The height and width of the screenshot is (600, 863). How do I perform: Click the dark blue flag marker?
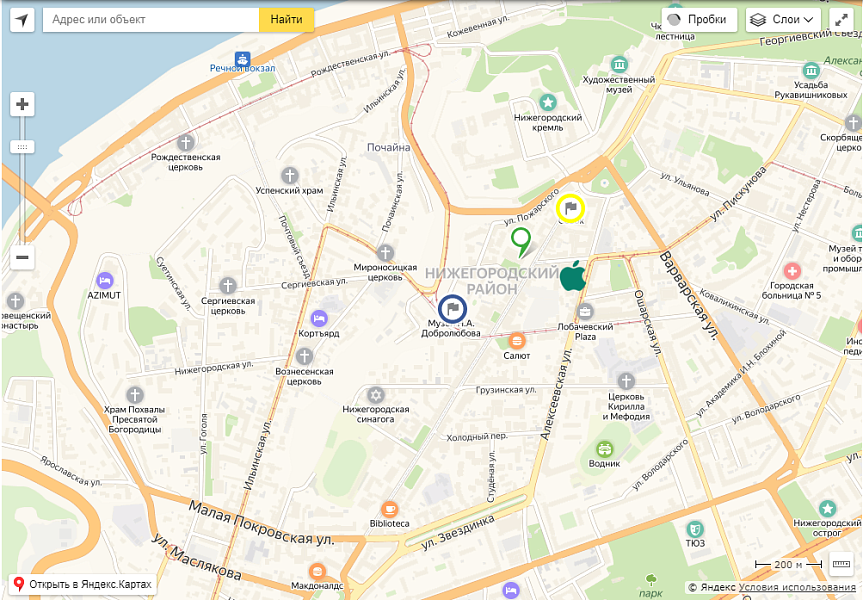(452, 309)
